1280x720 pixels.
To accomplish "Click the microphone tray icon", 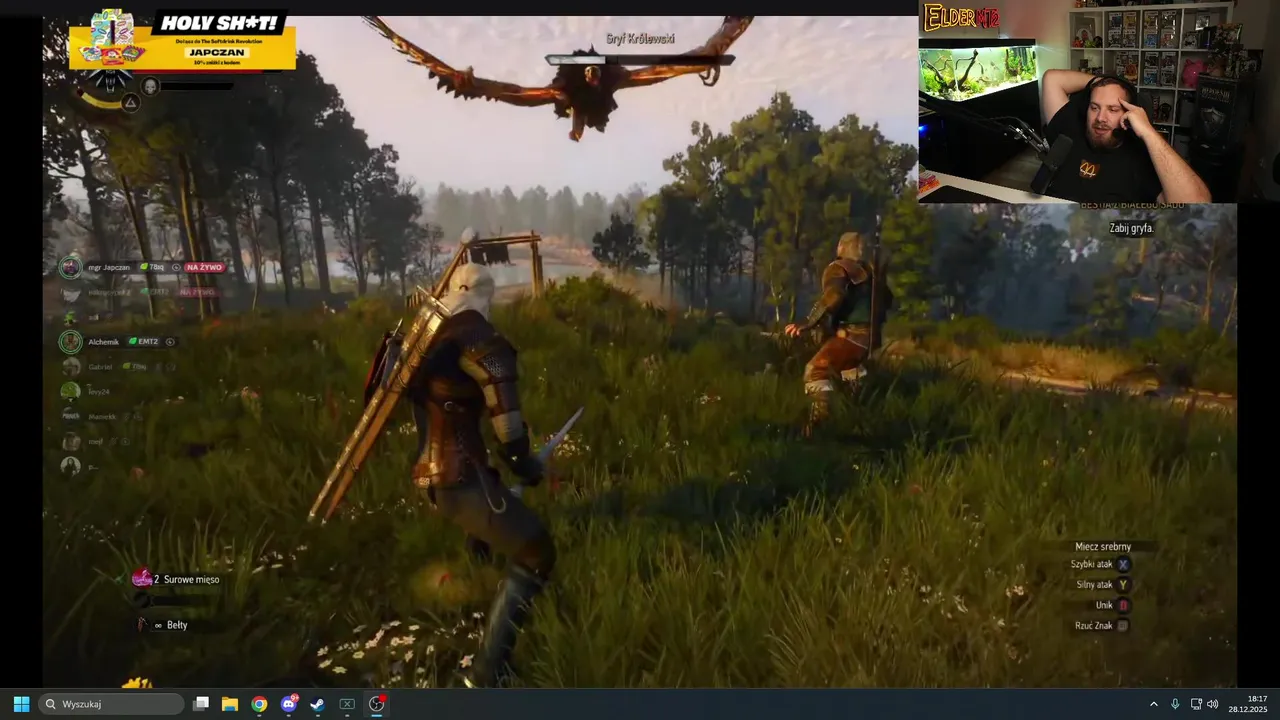I will (1175, 704).
